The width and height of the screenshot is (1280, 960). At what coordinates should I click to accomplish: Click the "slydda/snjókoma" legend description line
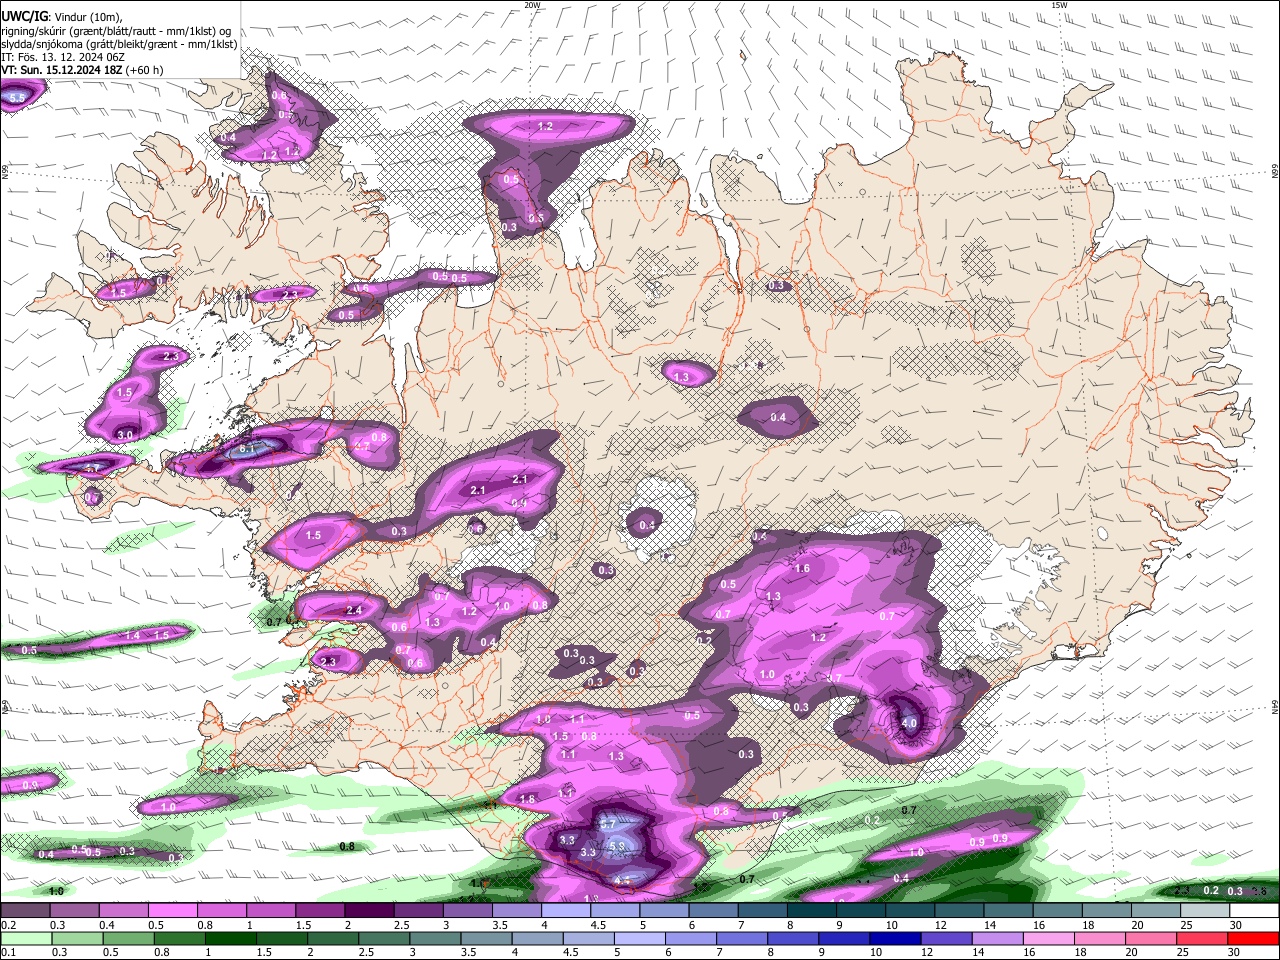120,43
